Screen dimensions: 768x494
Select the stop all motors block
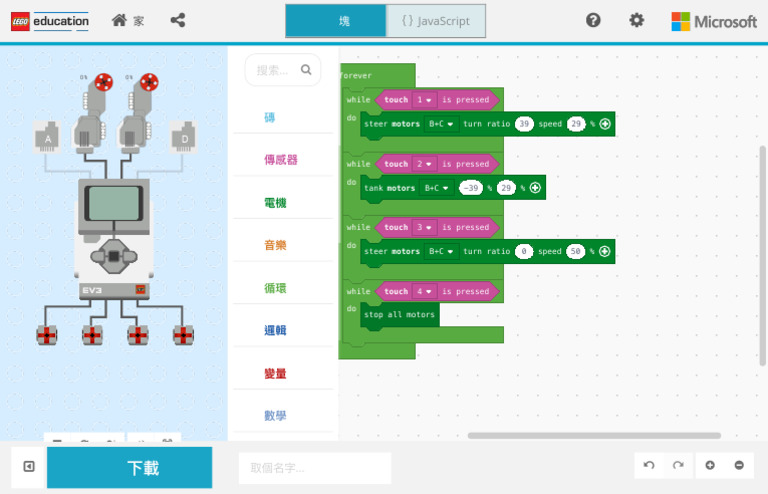coord(400,314)
